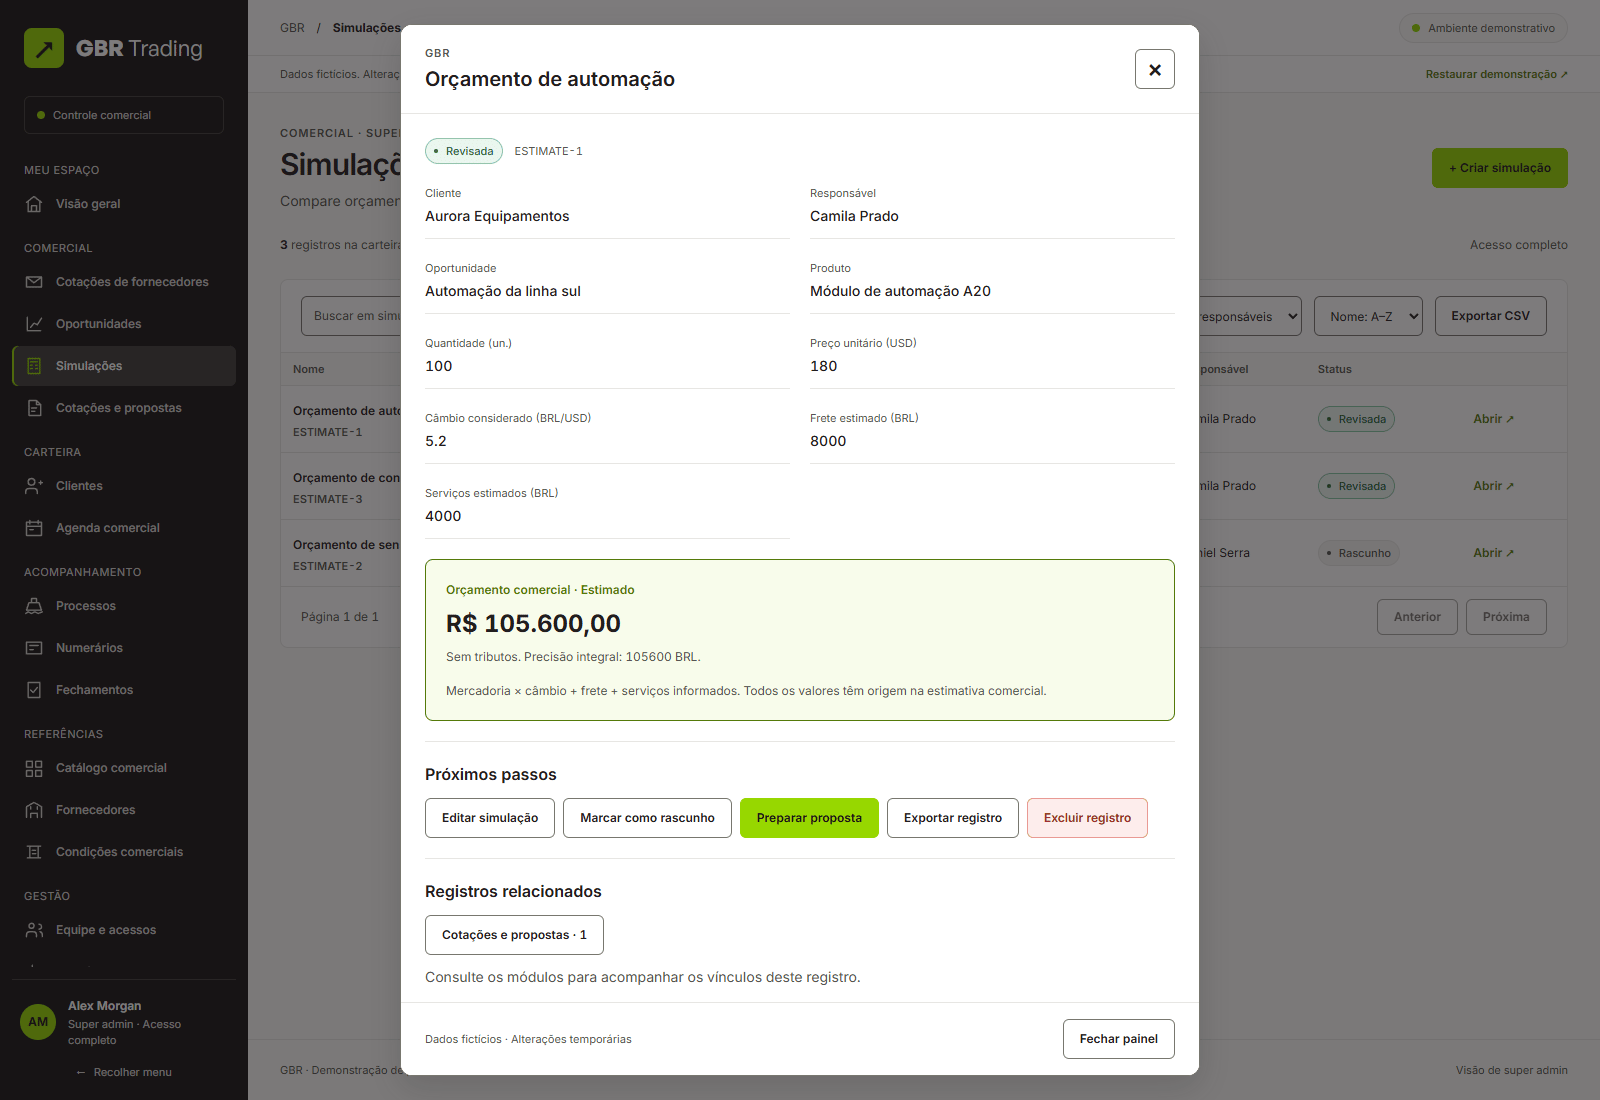Click the Simulações calculator icon
The image size is (1600, 1100).
pyautogui.click(x=34, y=366)
